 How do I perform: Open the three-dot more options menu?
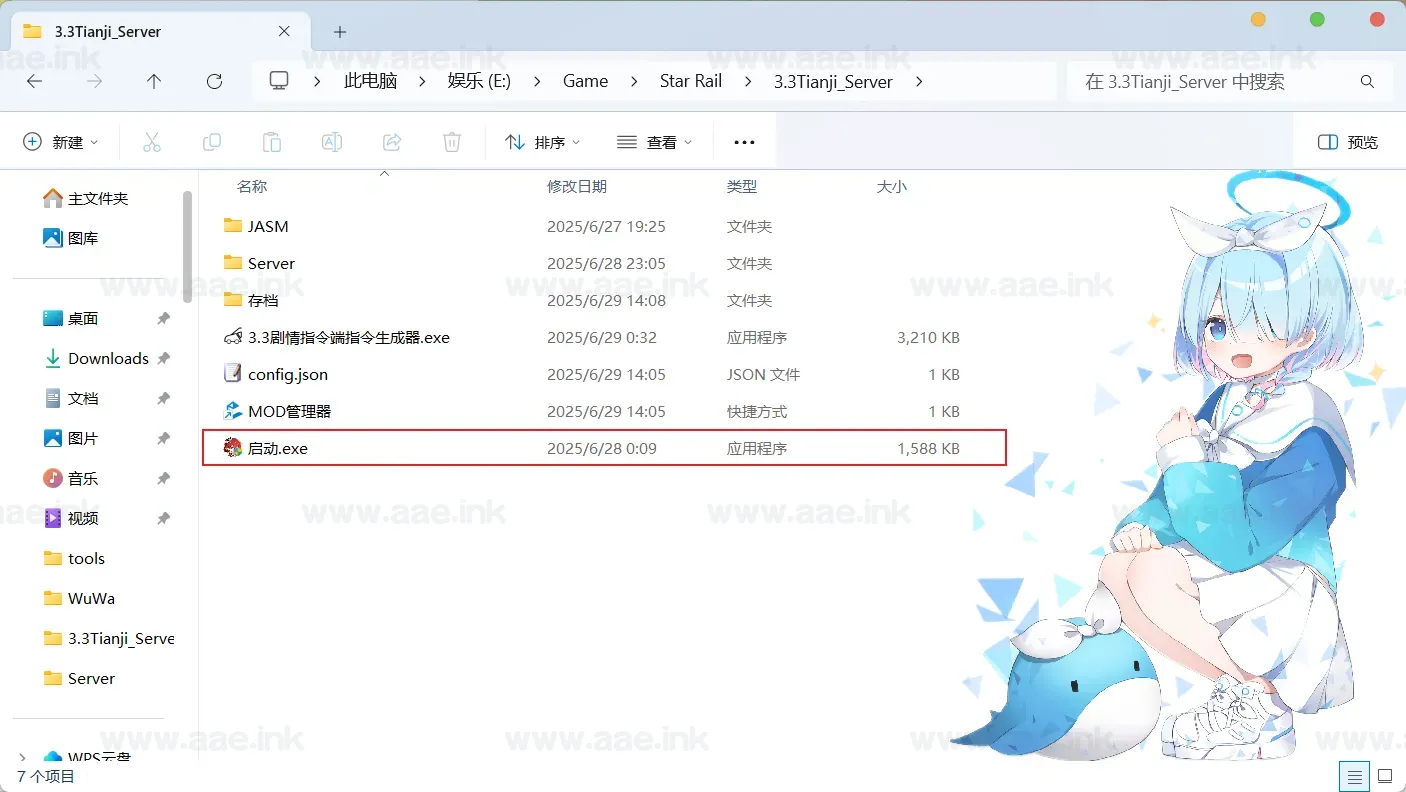[744, 142]
